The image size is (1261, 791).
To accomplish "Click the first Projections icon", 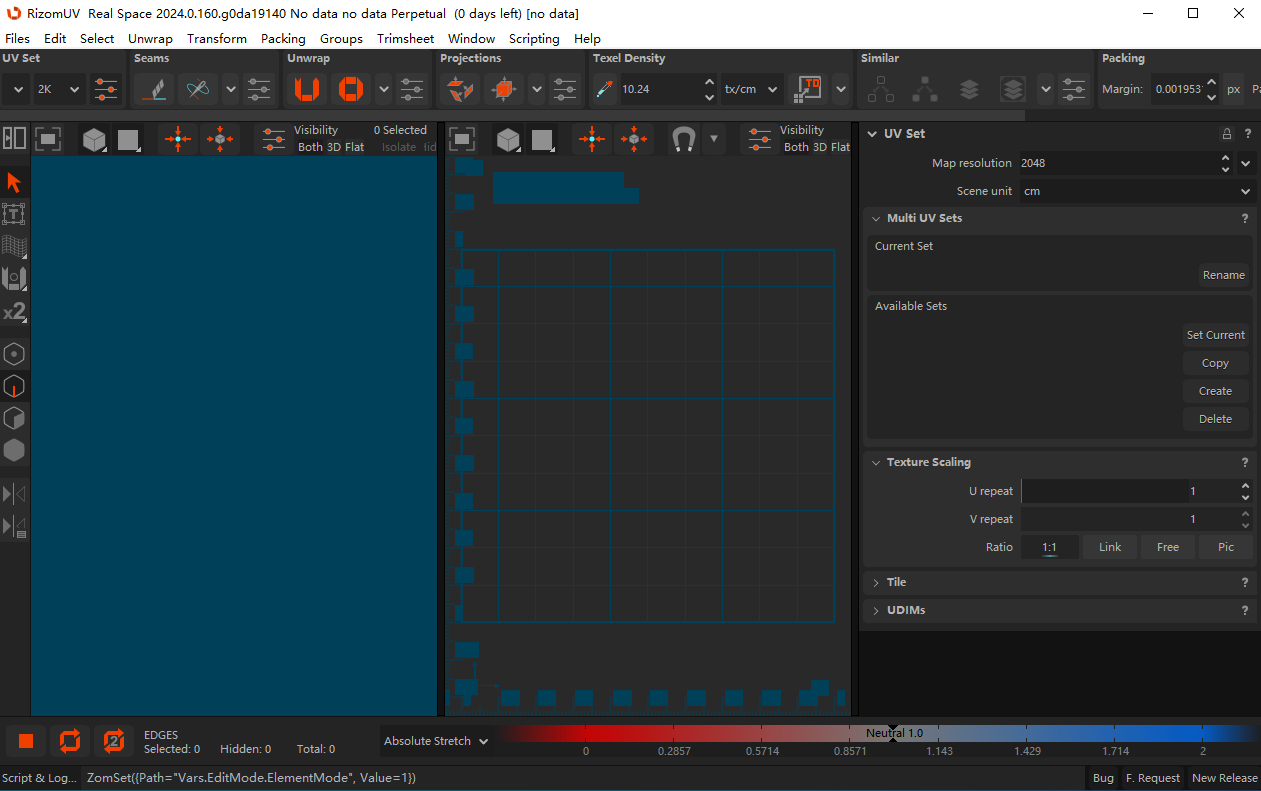I will tap(460, 89).
